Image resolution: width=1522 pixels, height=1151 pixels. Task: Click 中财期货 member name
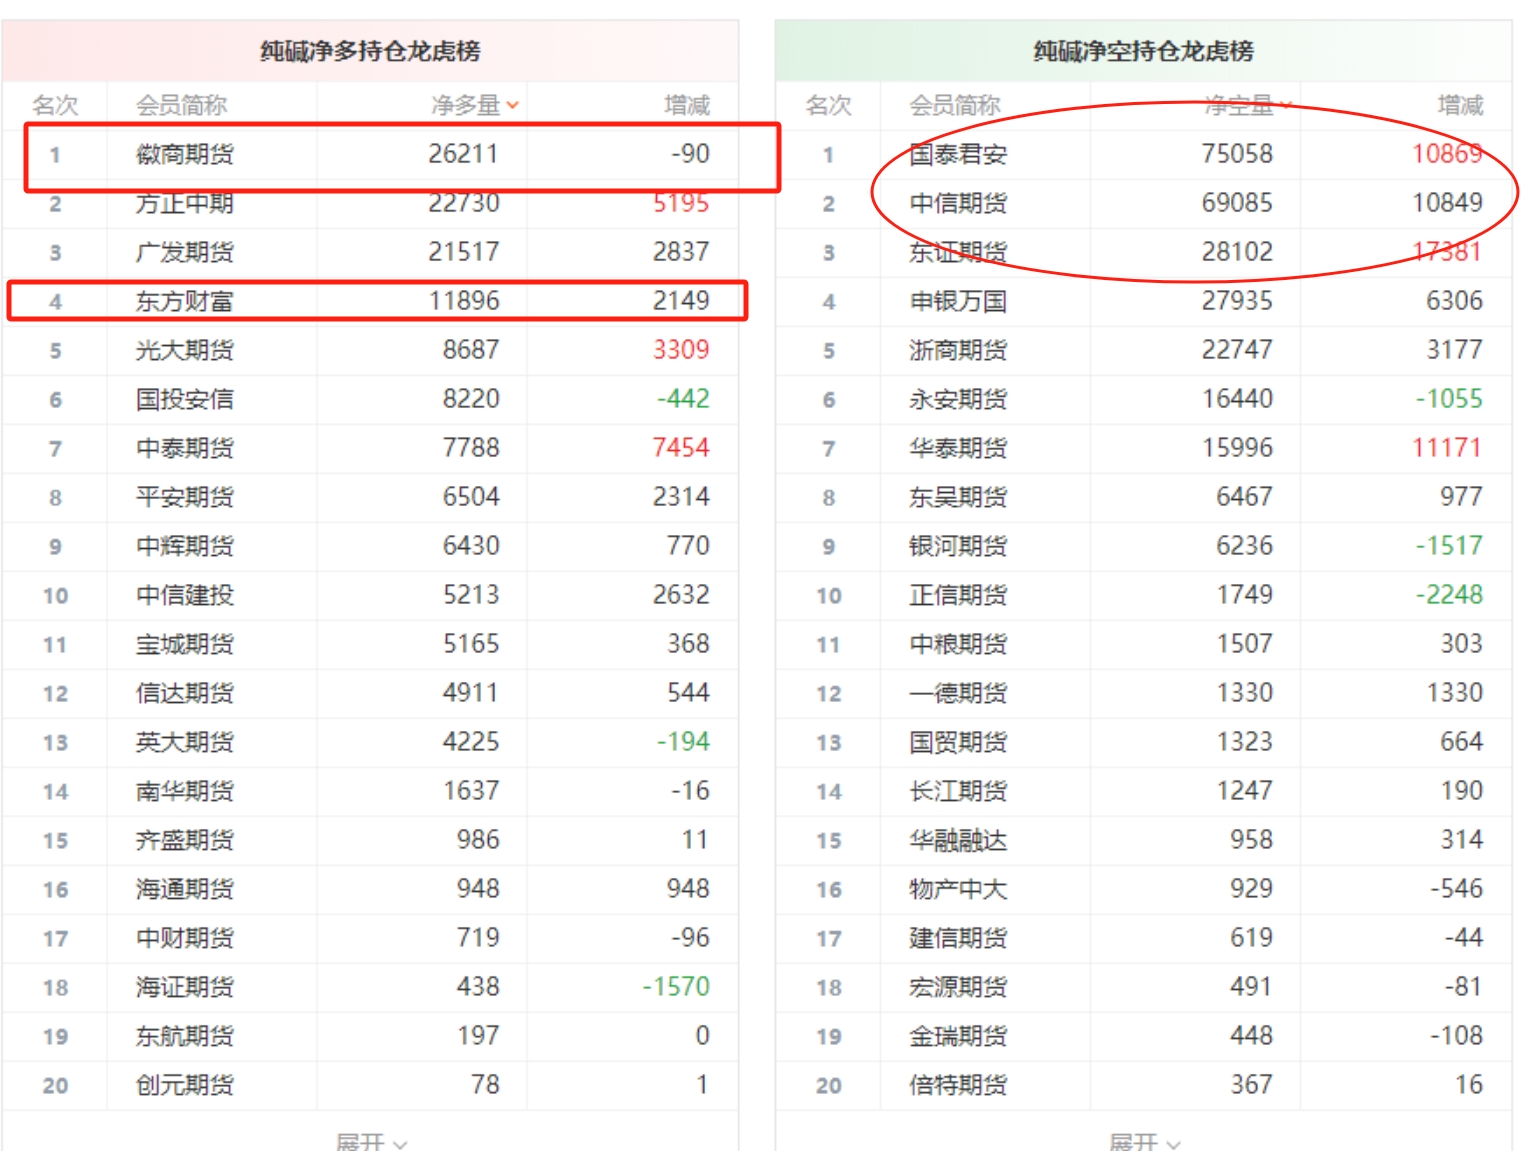point(185,938)
